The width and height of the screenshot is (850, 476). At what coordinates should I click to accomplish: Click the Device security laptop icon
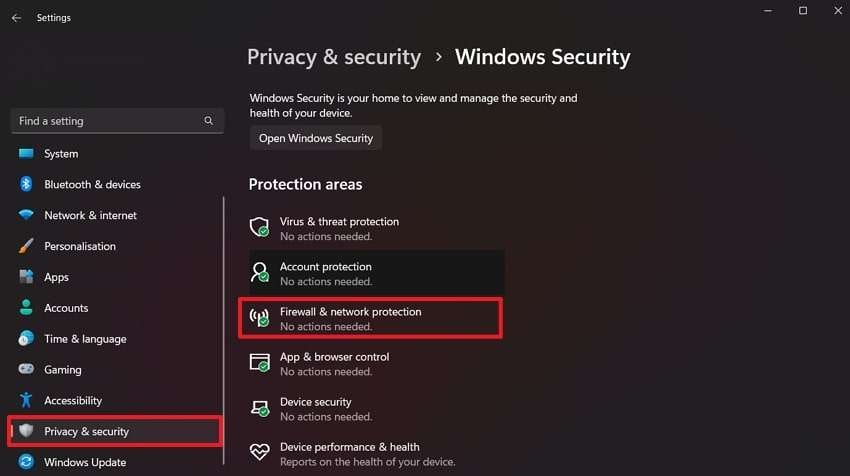(x=260, y=408)
